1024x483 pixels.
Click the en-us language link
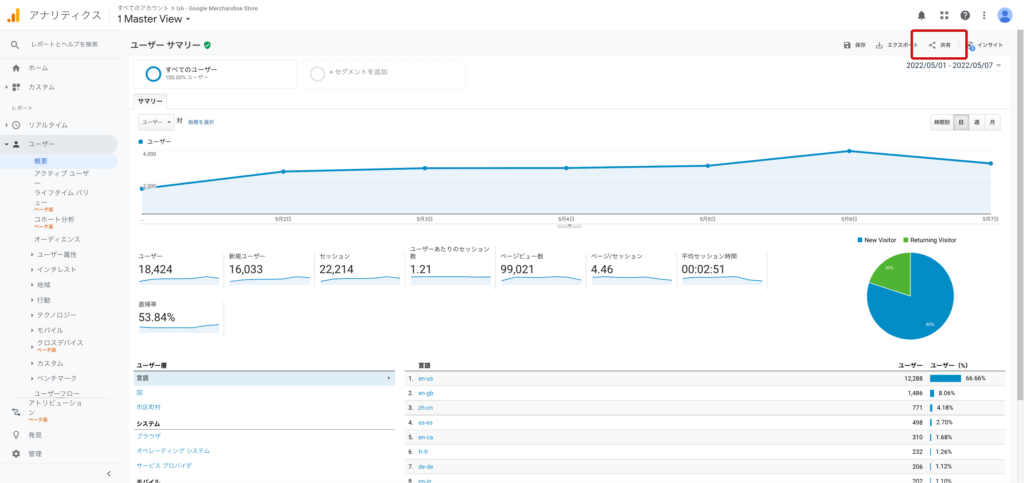(426, 378)
